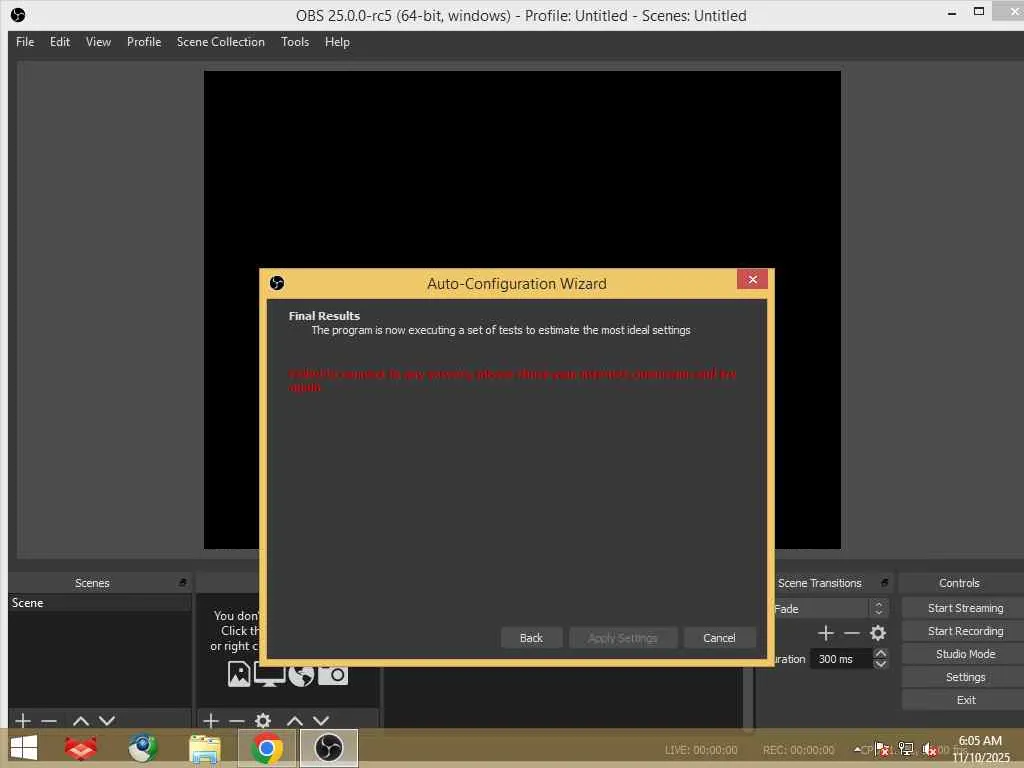1024x768 pixels.
Task: Open the Help menu
Action: click(x=337, y=42)
